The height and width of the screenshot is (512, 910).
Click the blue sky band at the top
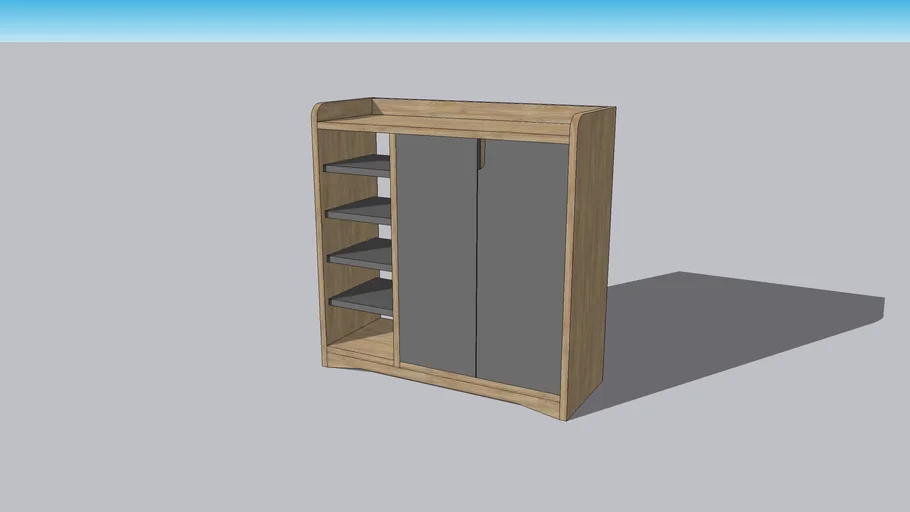(455, 18)
